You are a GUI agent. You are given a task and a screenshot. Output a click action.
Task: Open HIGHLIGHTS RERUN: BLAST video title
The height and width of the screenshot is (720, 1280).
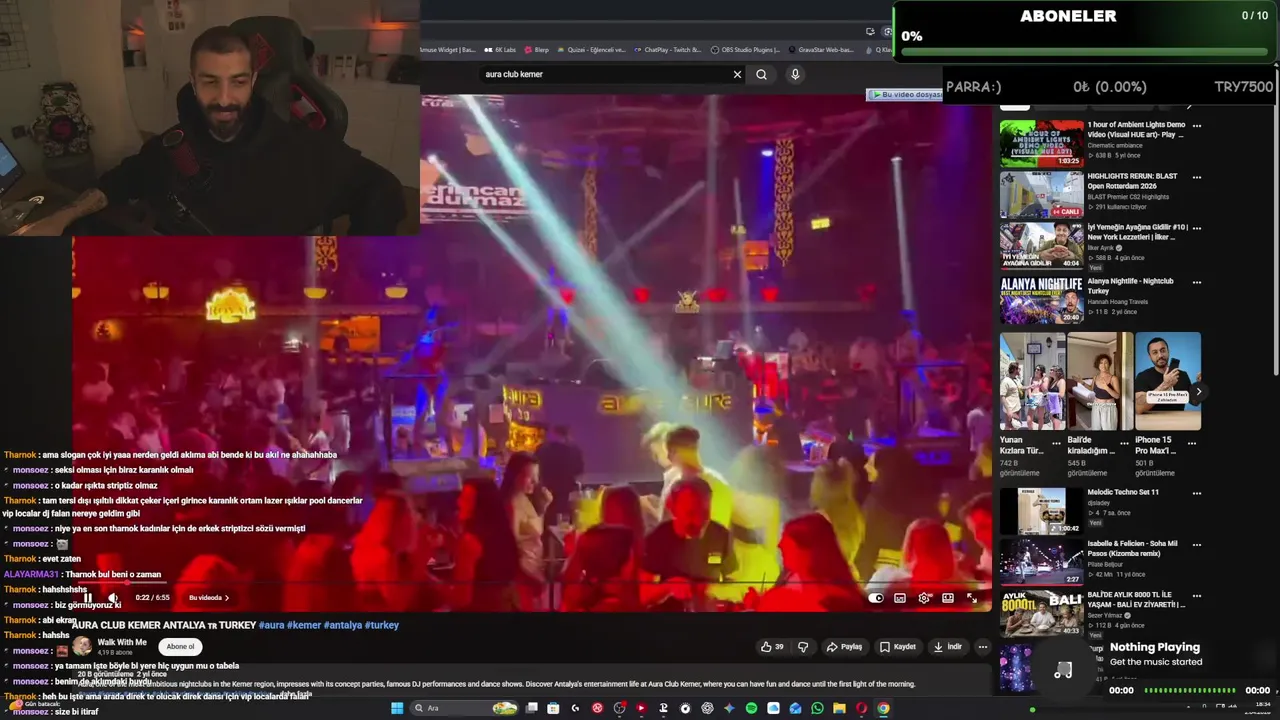point(1132,181)
